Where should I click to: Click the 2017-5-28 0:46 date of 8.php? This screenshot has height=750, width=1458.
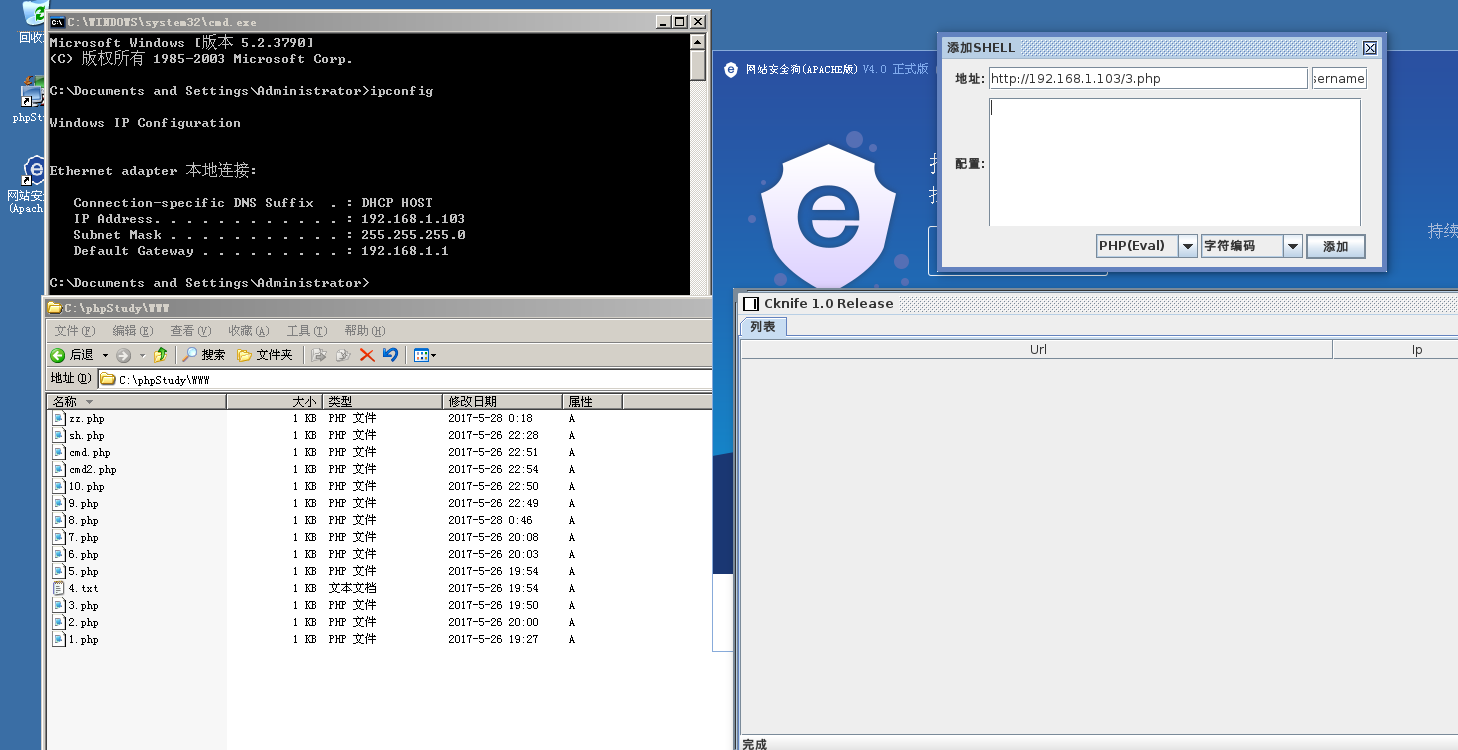click(491, 521)
